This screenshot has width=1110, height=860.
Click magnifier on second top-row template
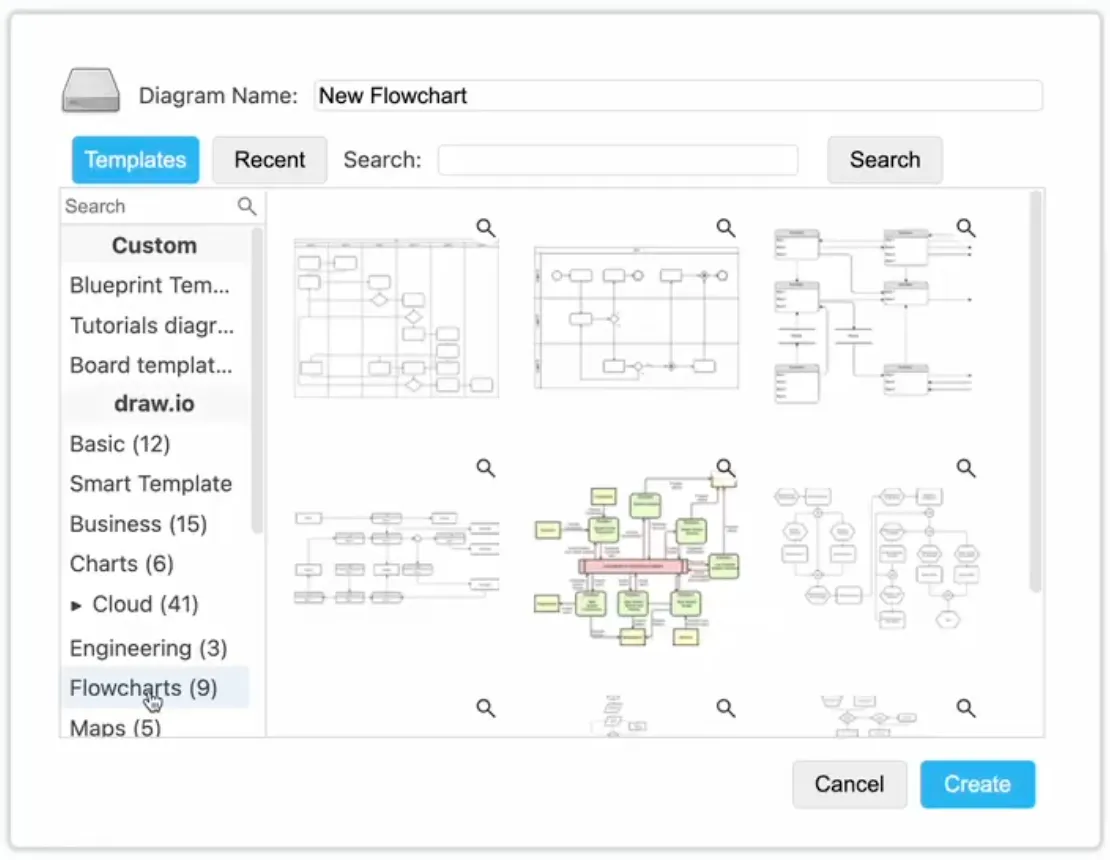click(726, 228)
